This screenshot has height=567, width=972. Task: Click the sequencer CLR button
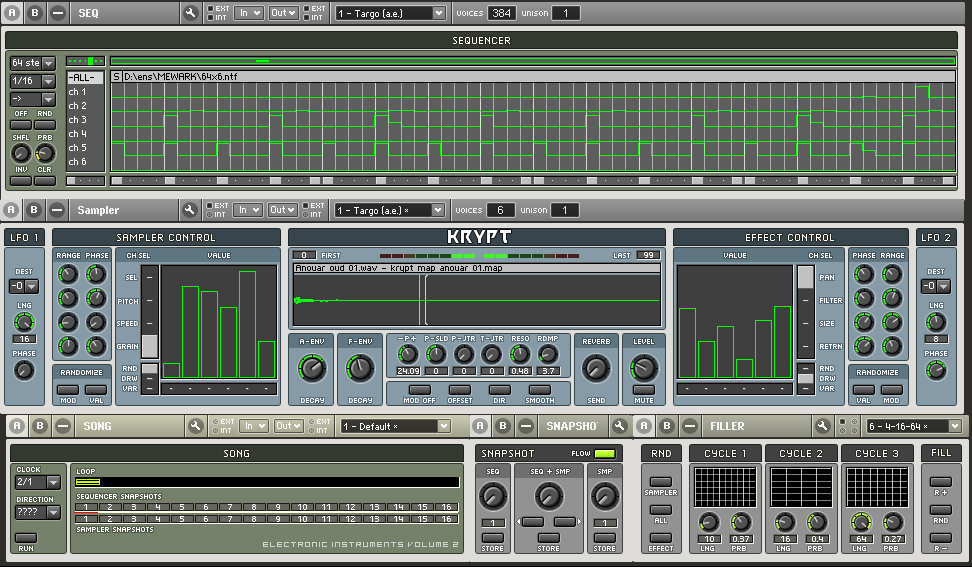coord(45,180)
